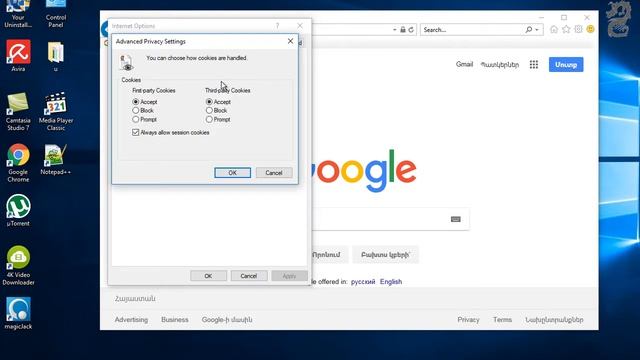Click OK in Advanced Privacy Settings

[x=232, y=173]
